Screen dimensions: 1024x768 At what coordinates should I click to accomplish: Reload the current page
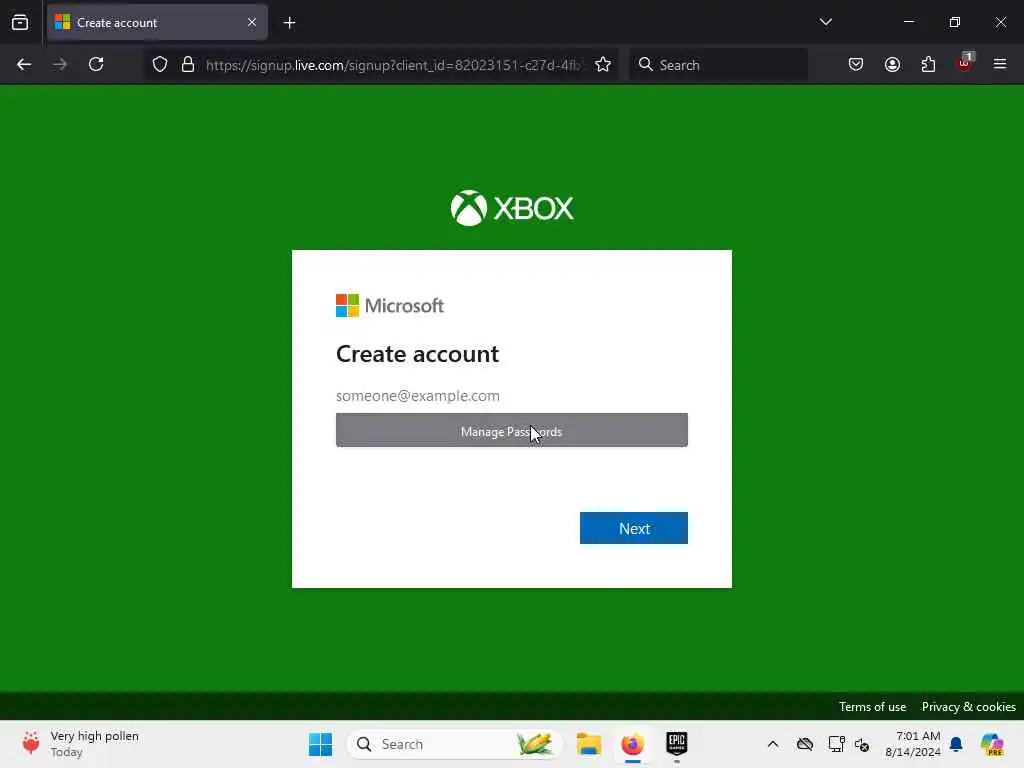[96, 64]
